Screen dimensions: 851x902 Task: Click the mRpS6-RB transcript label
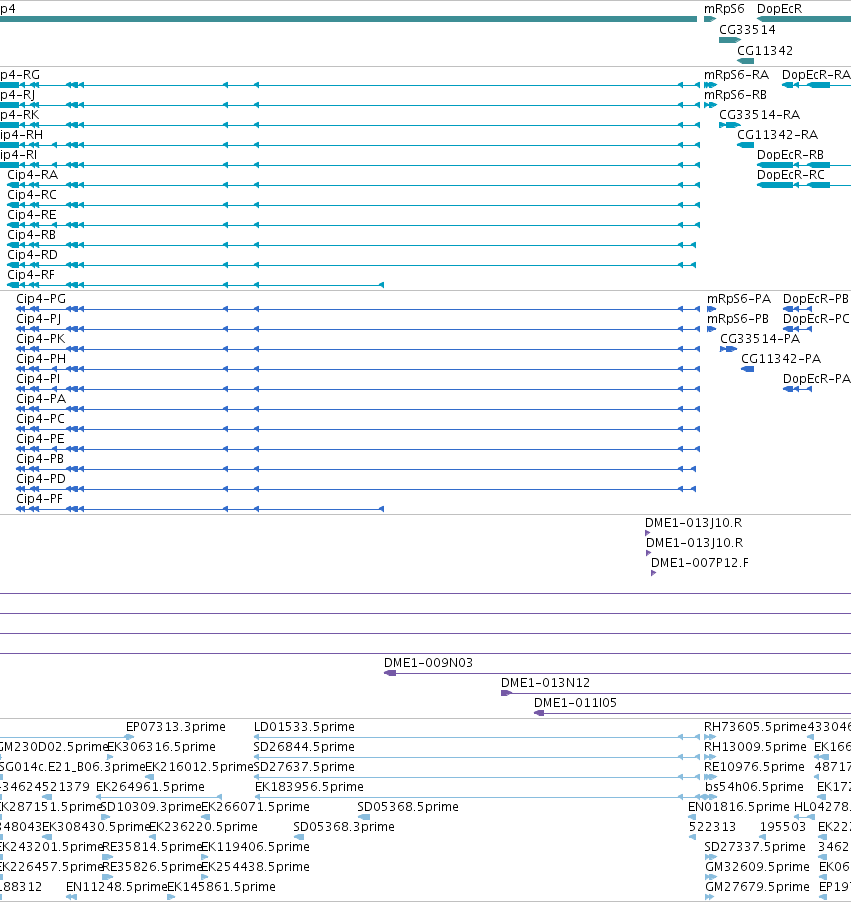[x=735, y=95]
